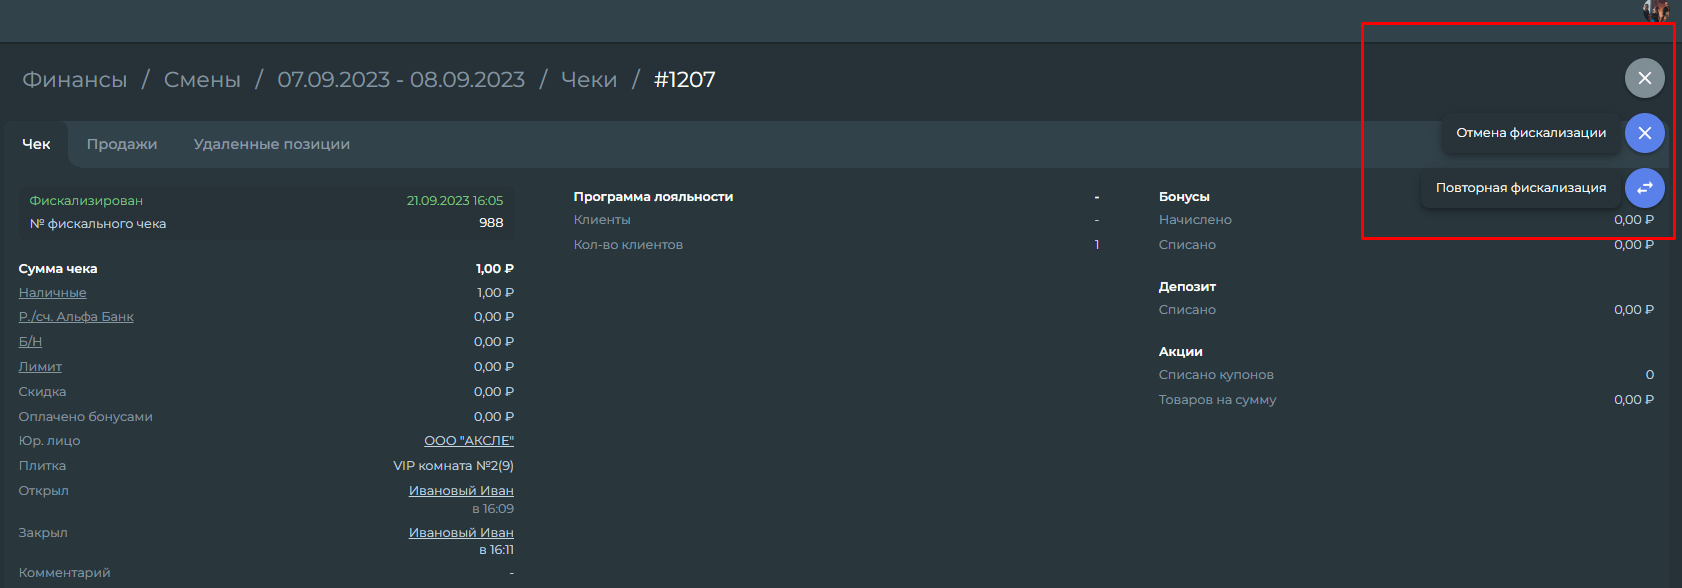The height and width of the screenshot is (588, 1682).
Task: Navigate to Смены breadcrumb
Action: [202, 80]
